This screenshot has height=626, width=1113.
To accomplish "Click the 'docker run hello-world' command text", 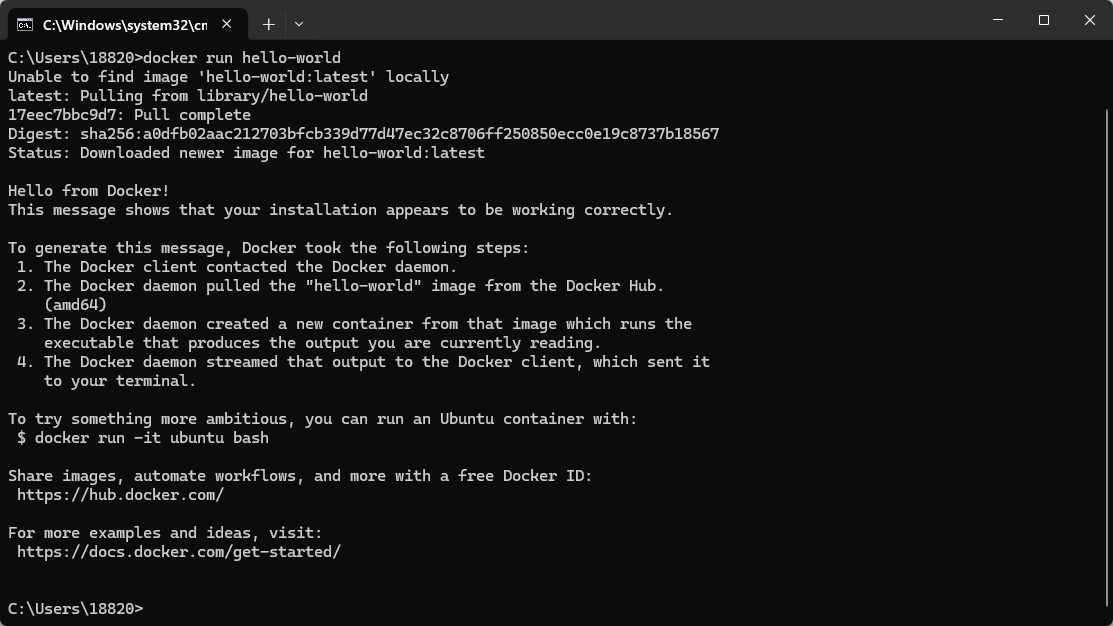I will pyautogui.click(x=242, y=58).
